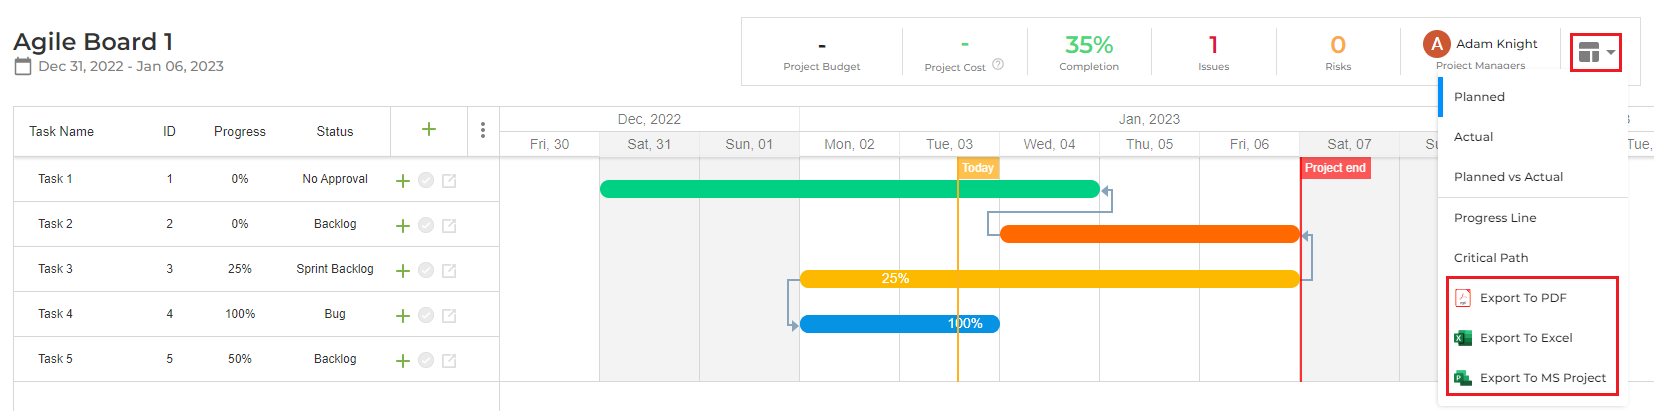Select the orange Task 2 Gantt bar
The image size is (1671, 411).
click(x=1150, y=234)
